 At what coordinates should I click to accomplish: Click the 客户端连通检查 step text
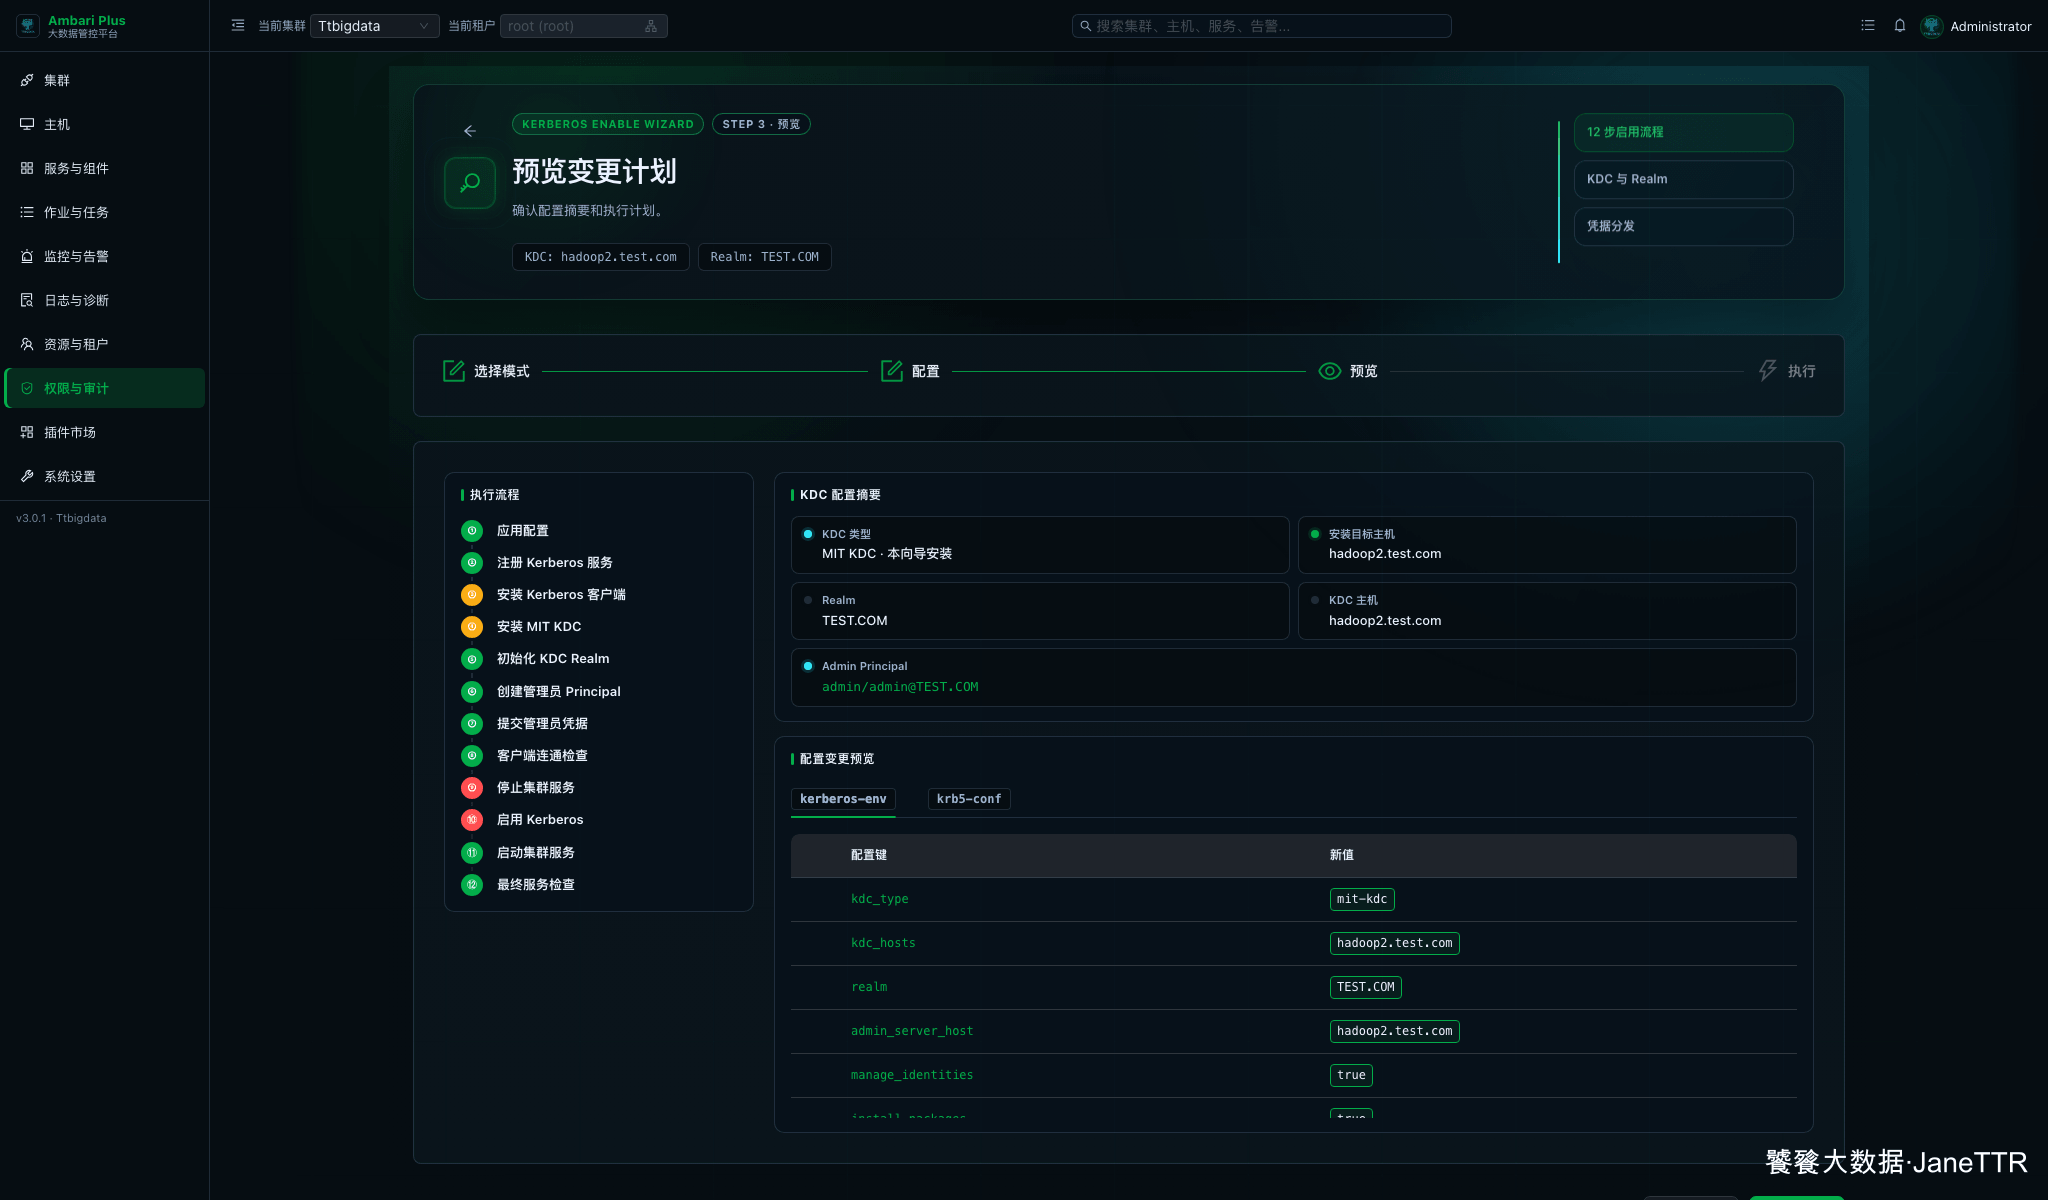[x=542, y=756]
